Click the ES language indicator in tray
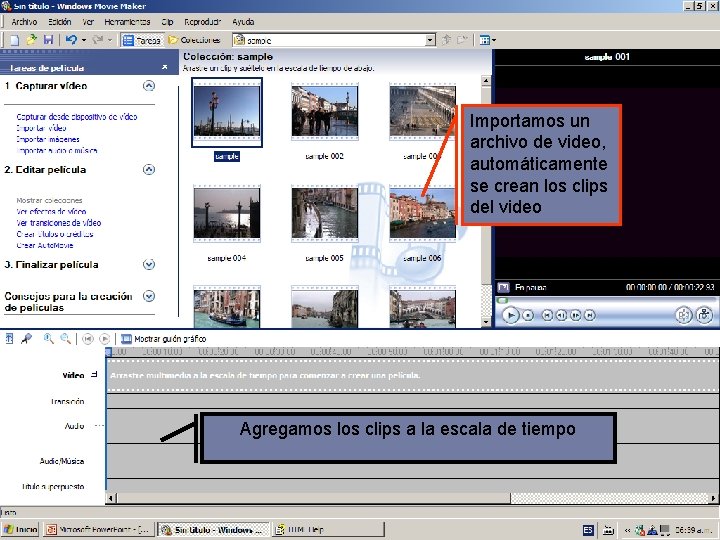 click(588, 530)
